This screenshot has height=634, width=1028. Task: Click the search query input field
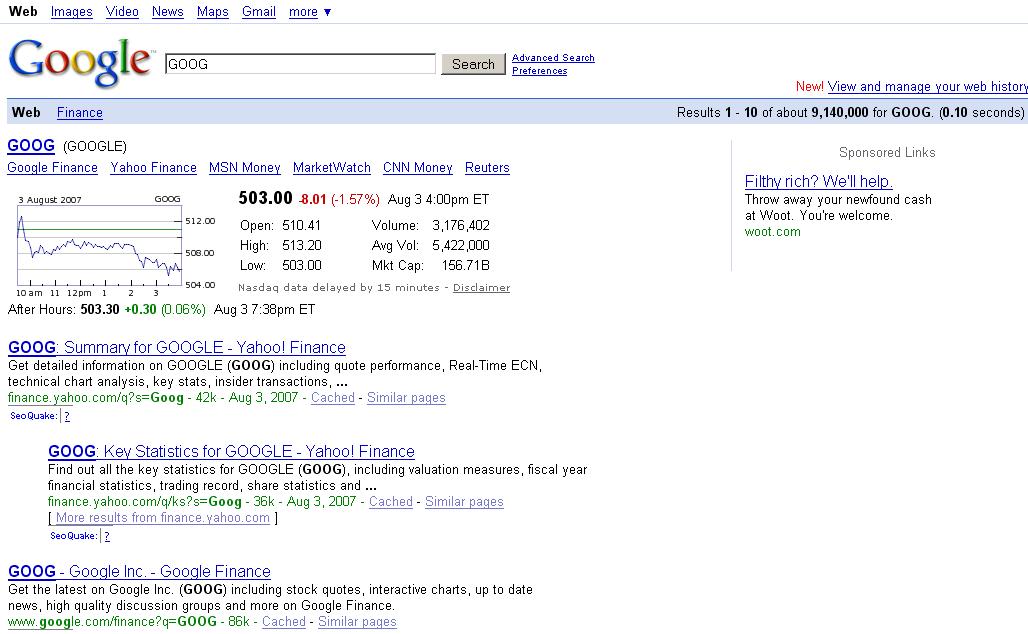coord(300,64)
